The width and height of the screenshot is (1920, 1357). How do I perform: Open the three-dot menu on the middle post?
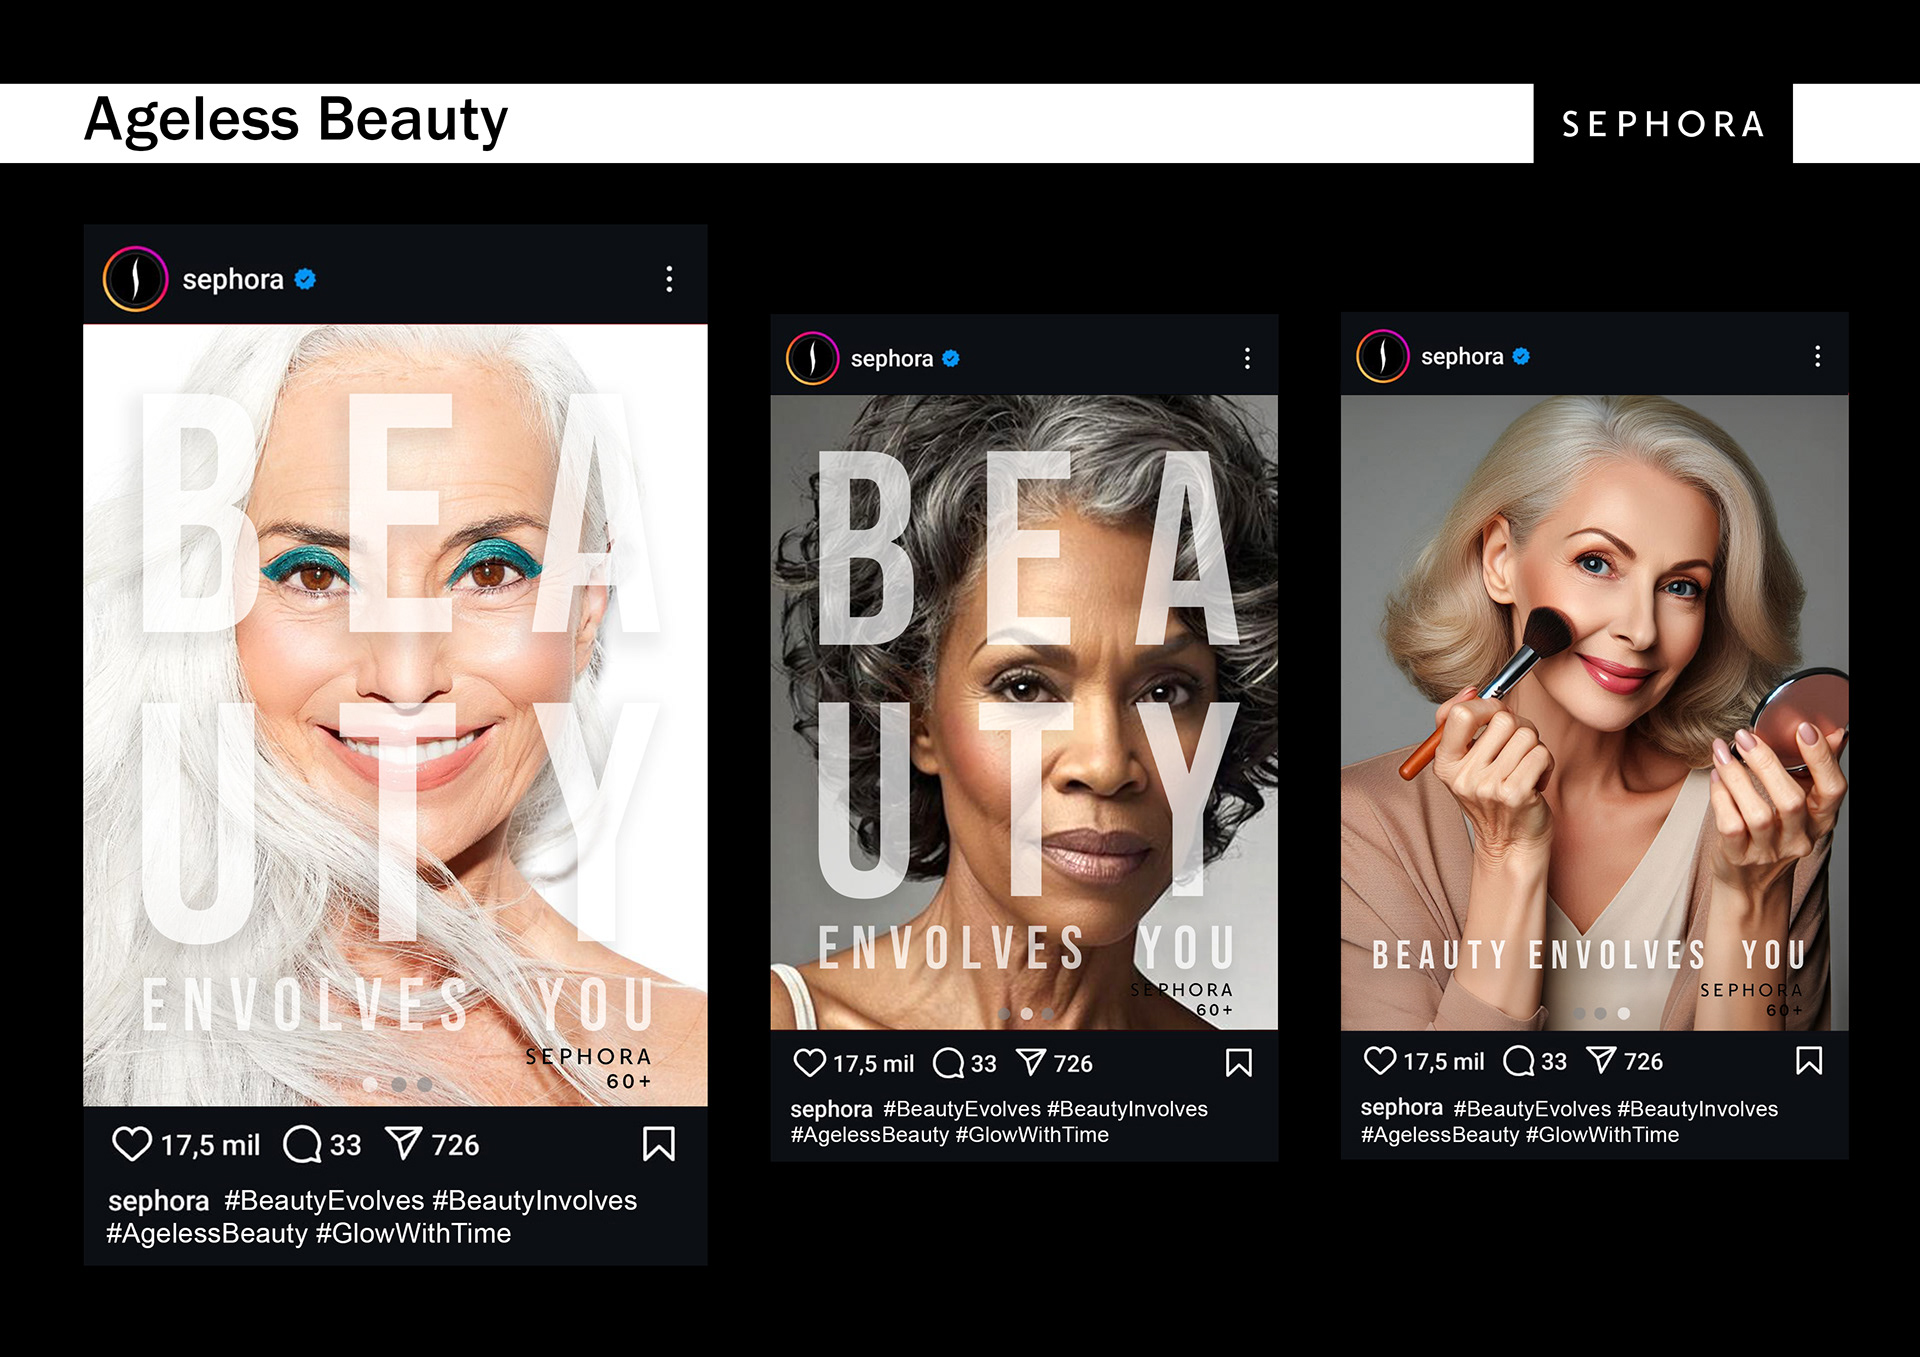click(x=1247, y=358)
